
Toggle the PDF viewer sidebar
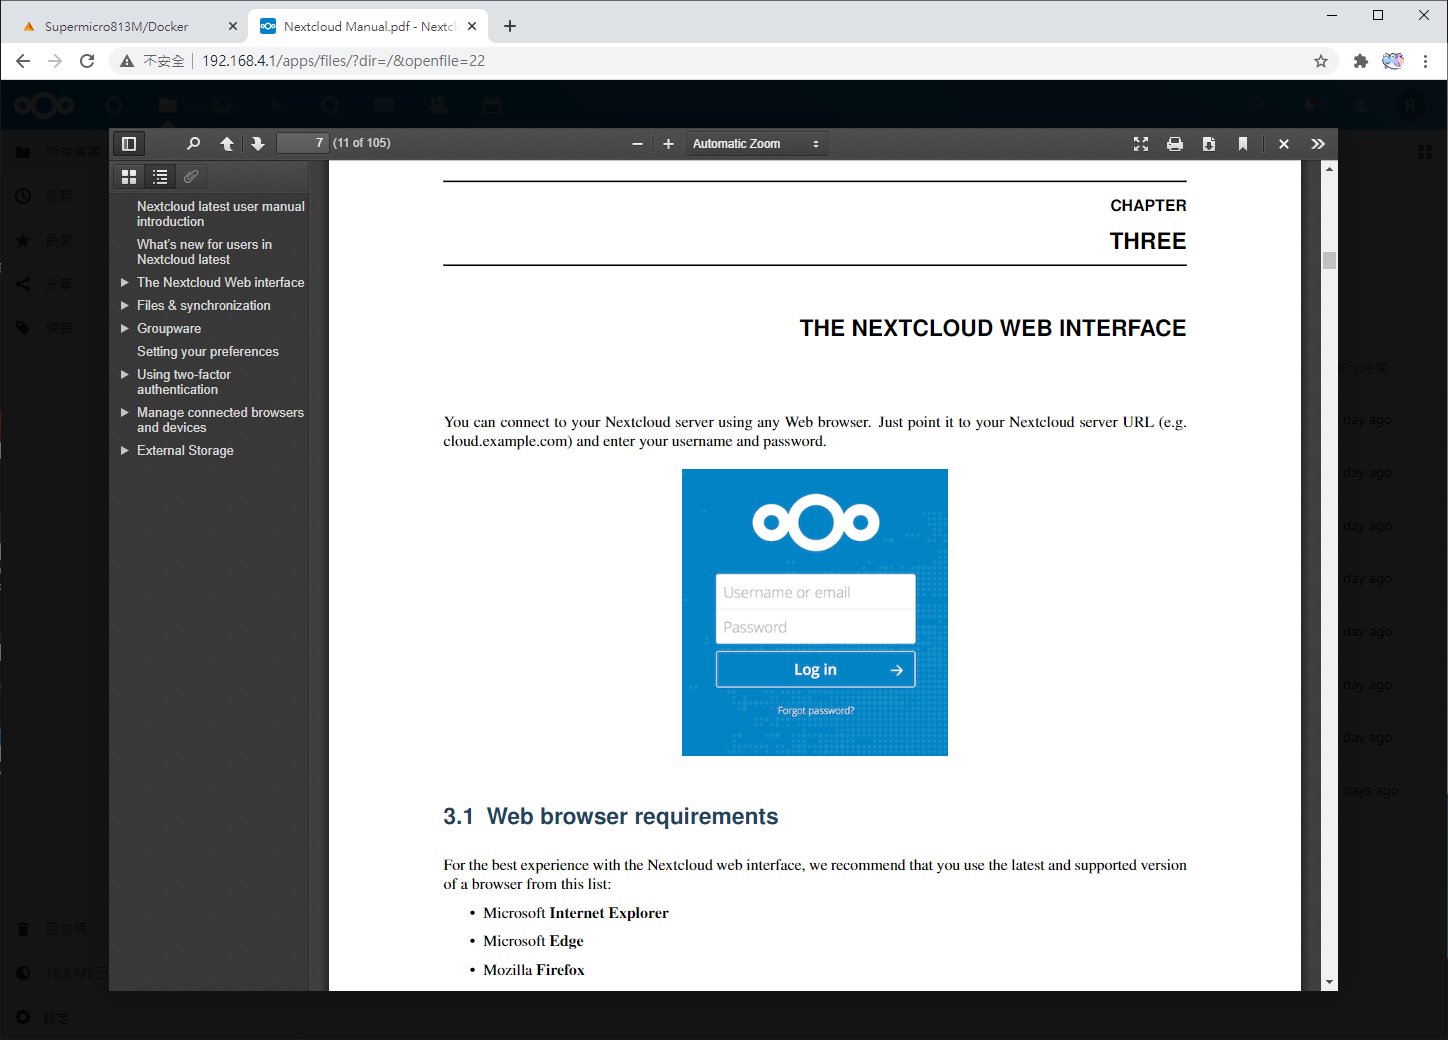coord(129,144)
